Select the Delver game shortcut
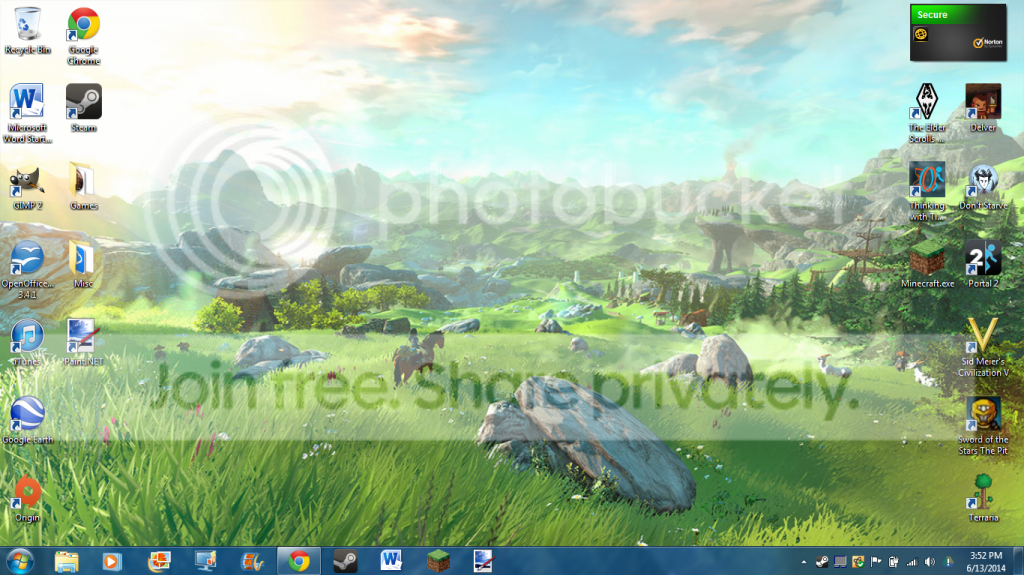 coord(983,108)
